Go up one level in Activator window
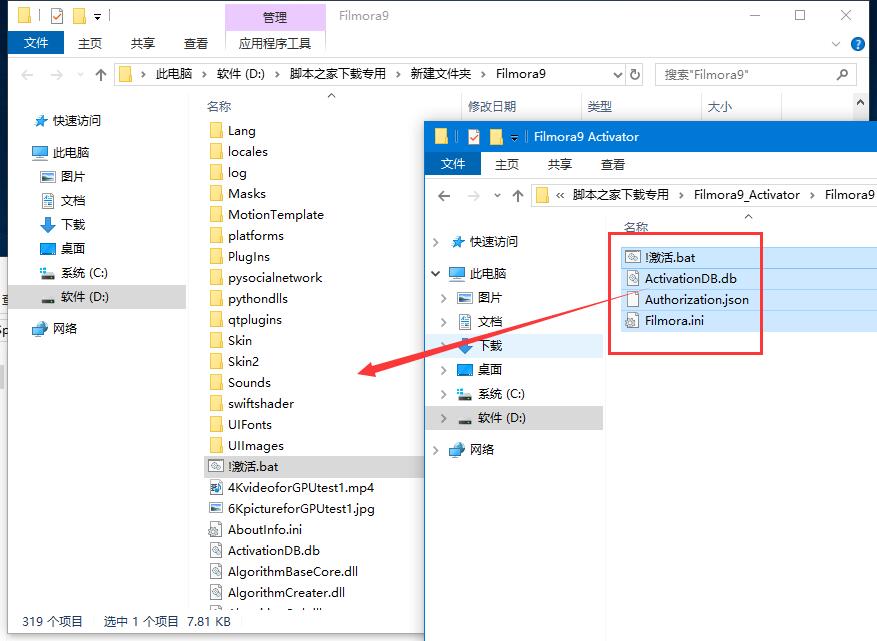The image size is (877, 641). 518,195
